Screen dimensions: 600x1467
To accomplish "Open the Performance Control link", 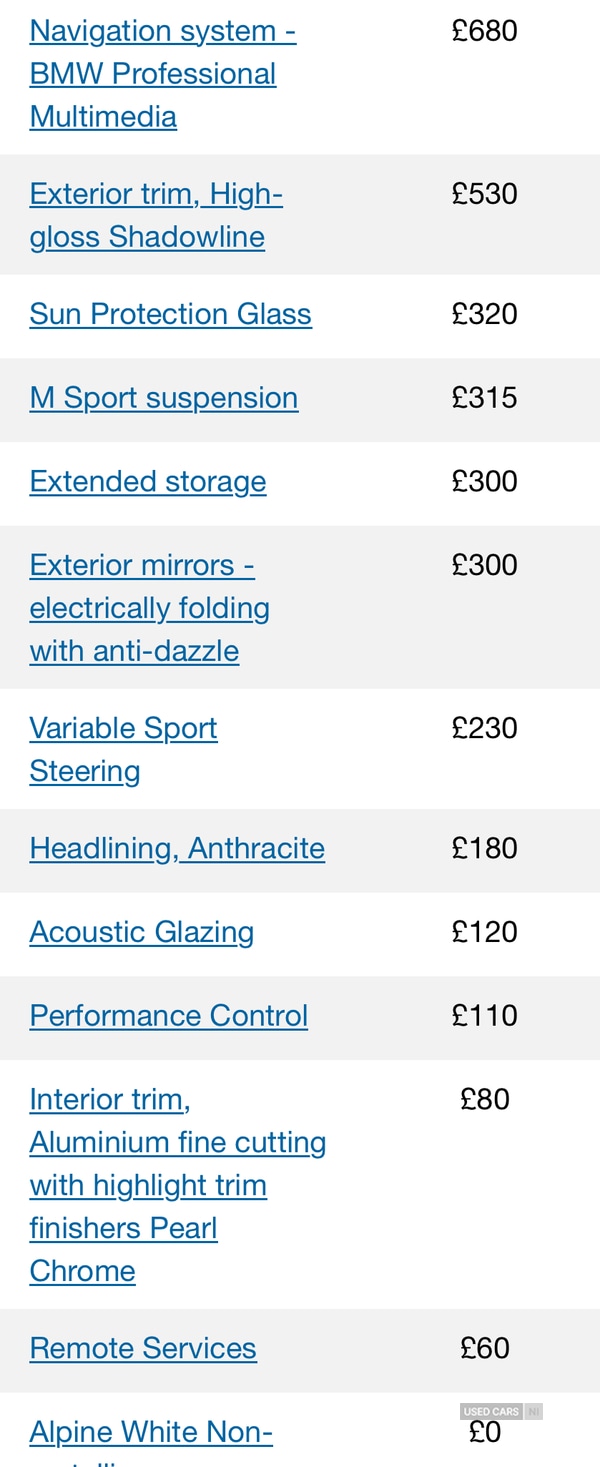I will click(169, 1016).
